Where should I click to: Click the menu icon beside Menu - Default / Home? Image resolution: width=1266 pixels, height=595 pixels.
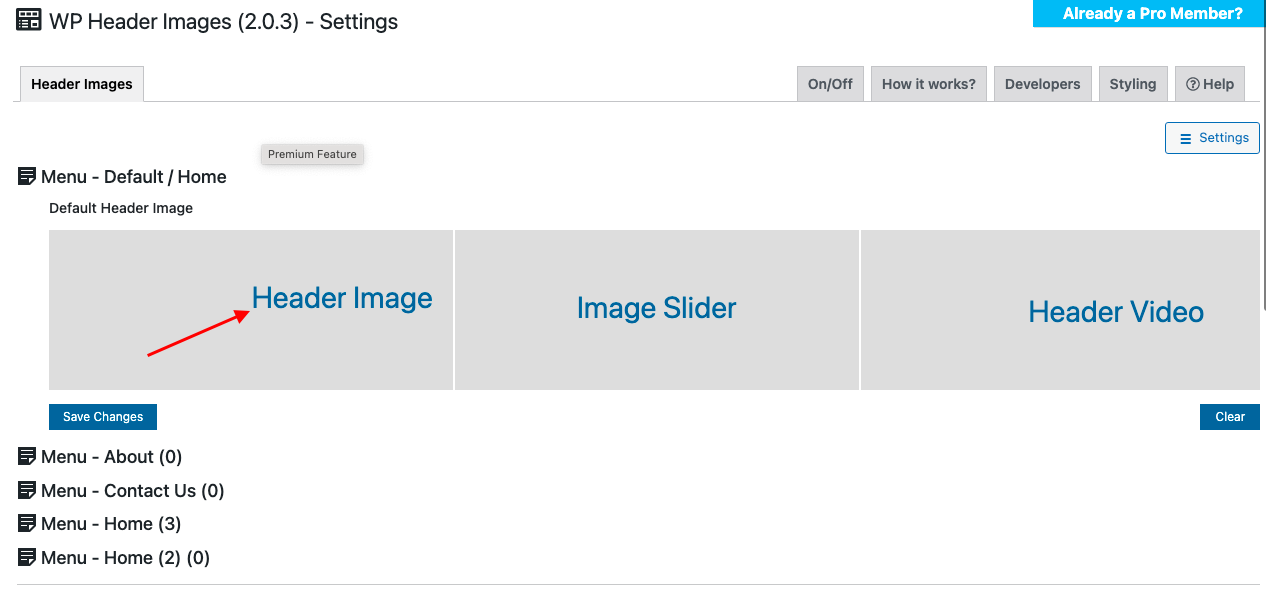pos(26,176)
